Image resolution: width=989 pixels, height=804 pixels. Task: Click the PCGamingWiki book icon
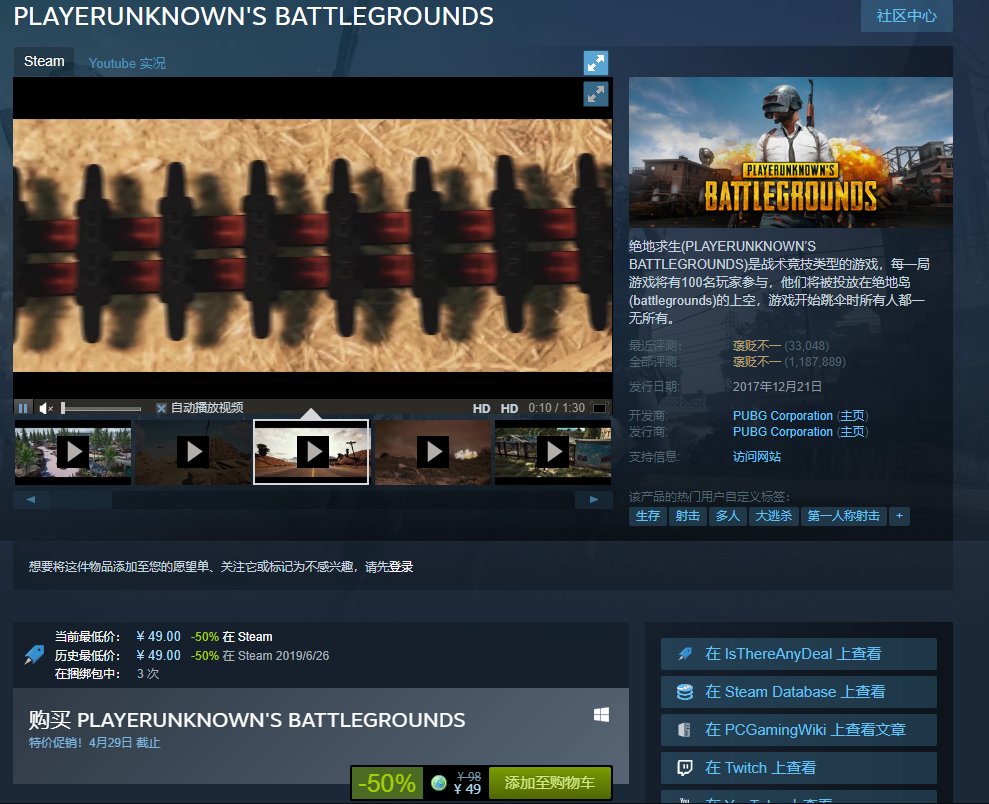(x=684, y=730)
